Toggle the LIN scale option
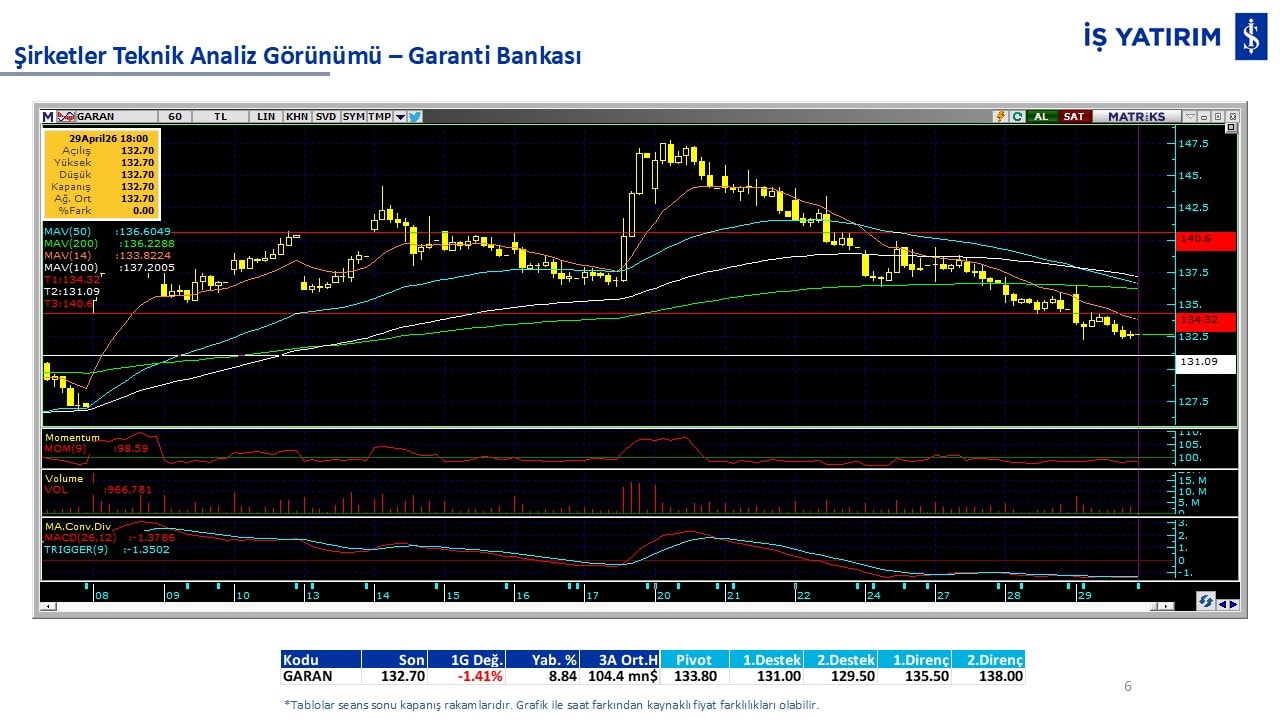1280x720 pixels. tap(266, 117)
